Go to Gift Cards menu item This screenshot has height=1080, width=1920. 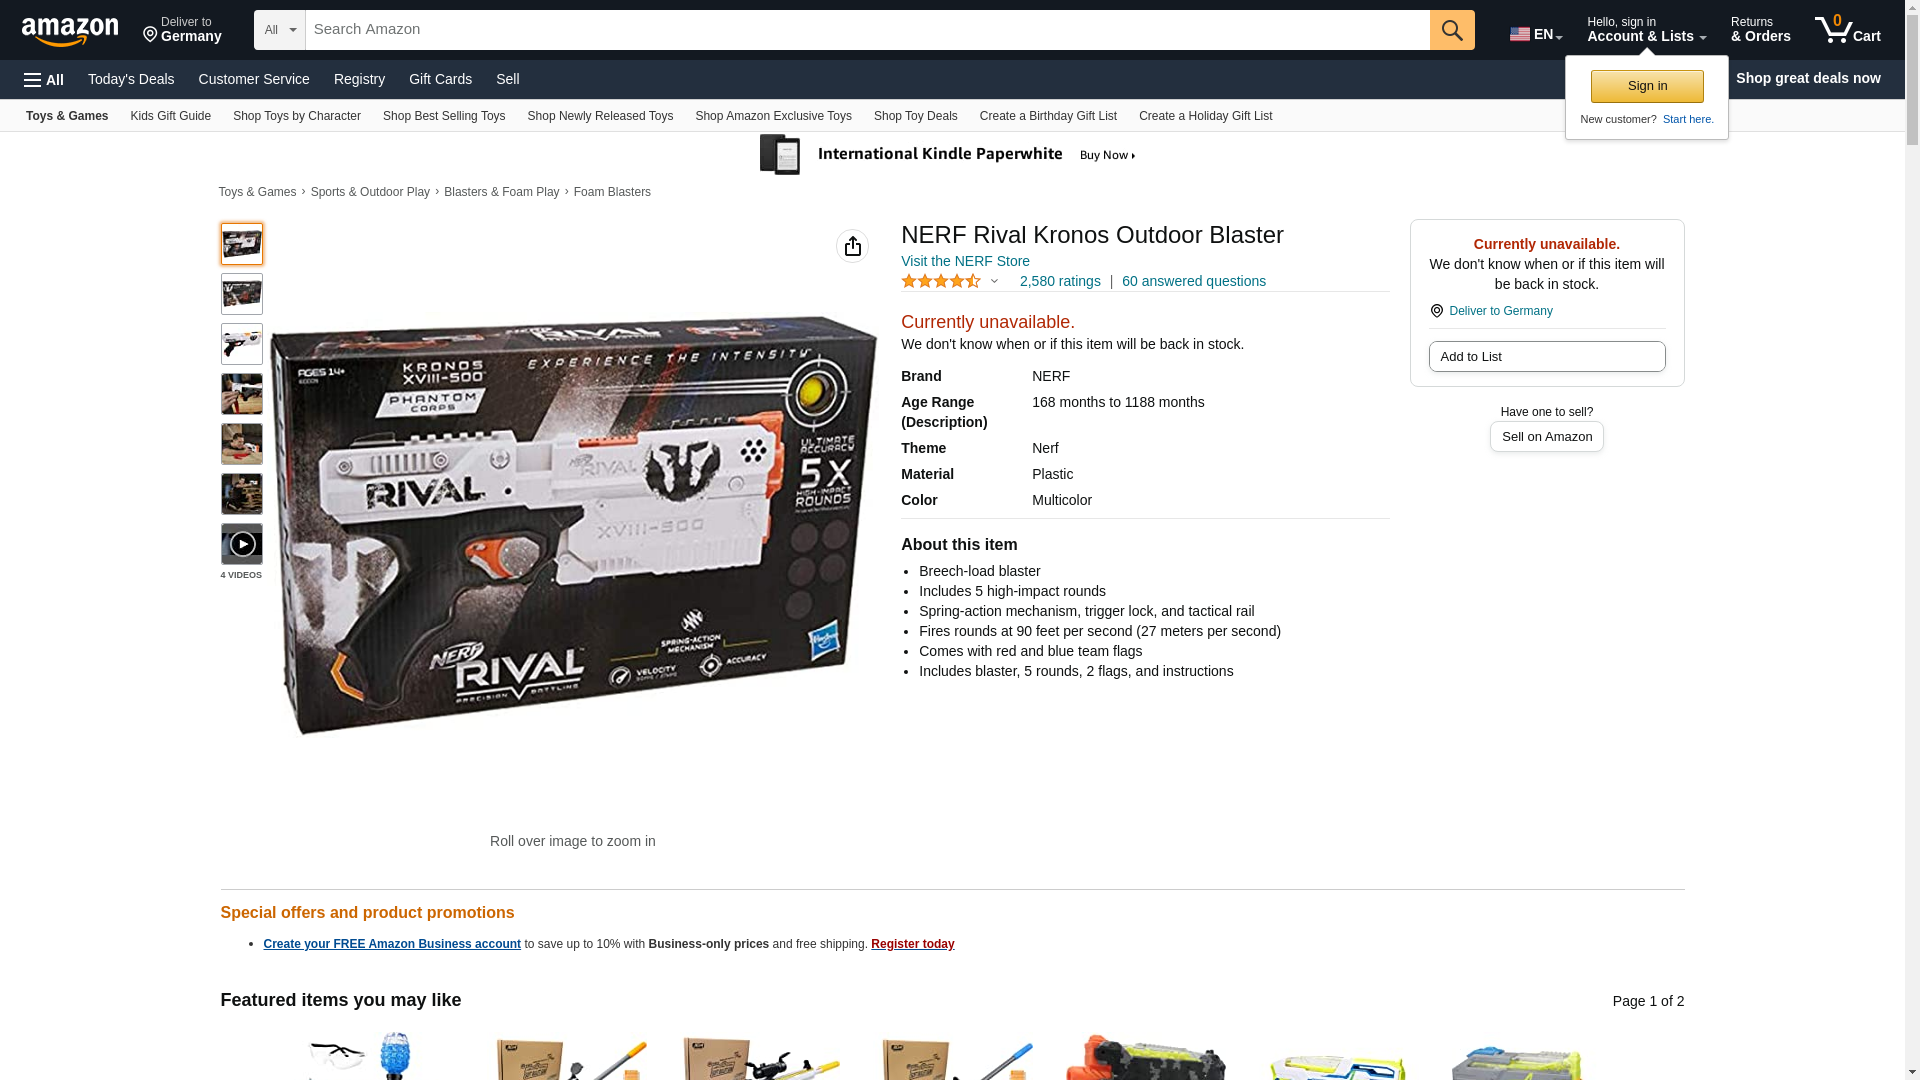[440, 79]
